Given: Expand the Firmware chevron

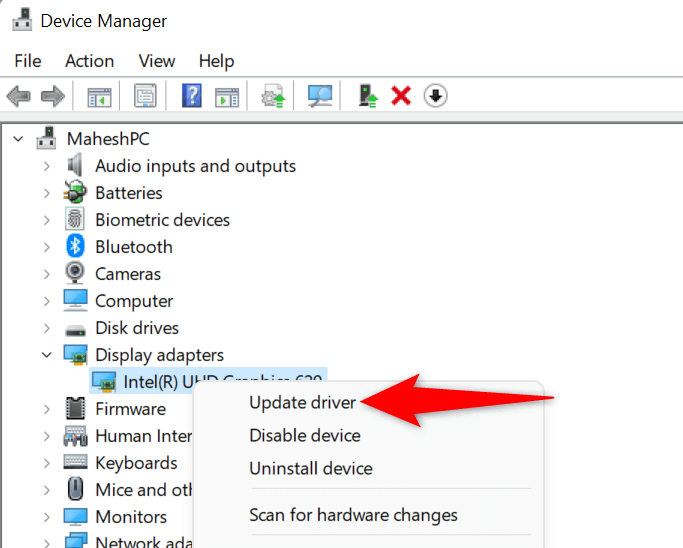Looking at the screenshot, I should (x=47, y=409).
